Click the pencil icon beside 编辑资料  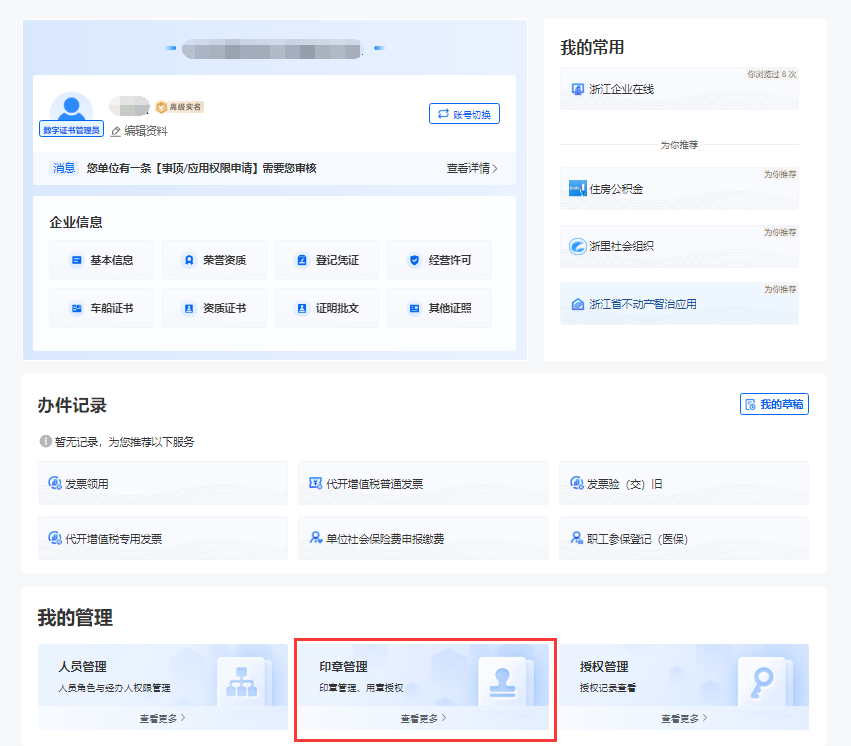click(x=116, y=131)
